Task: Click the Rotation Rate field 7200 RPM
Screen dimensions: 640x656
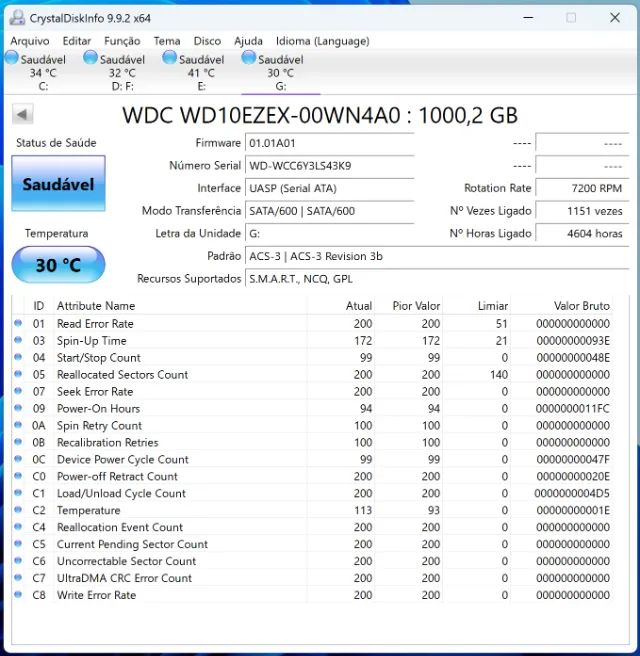Action: pyautogui.click(x=582, y=188)
